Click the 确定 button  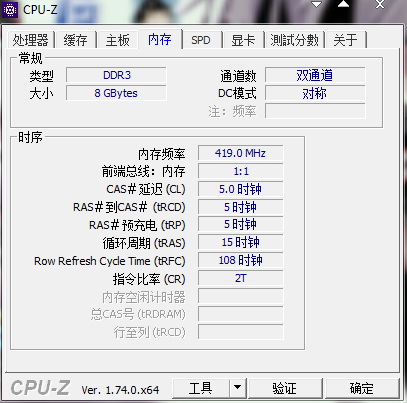pos(362,388)
